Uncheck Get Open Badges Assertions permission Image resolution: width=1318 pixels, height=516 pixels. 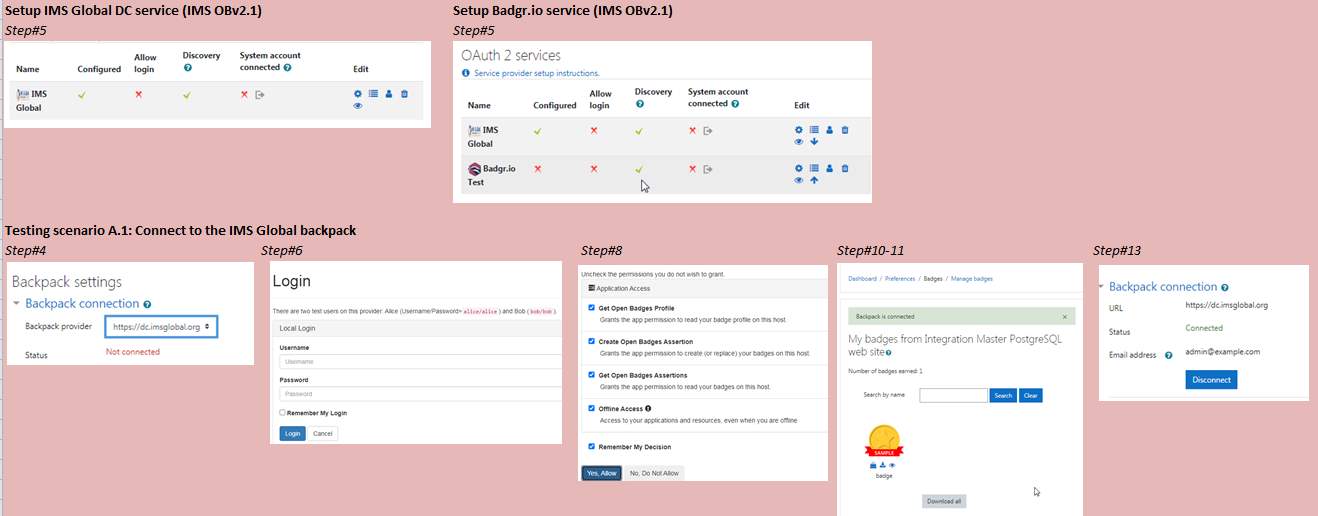[x=591, y=374]
